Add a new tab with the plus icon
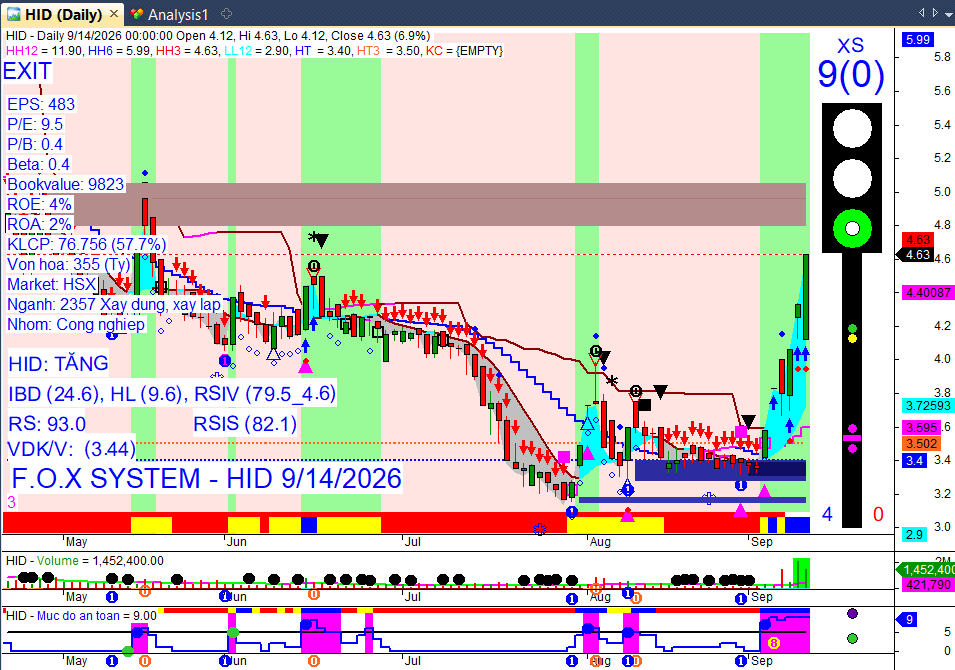955x670 pixels. [x=226, y=13]
